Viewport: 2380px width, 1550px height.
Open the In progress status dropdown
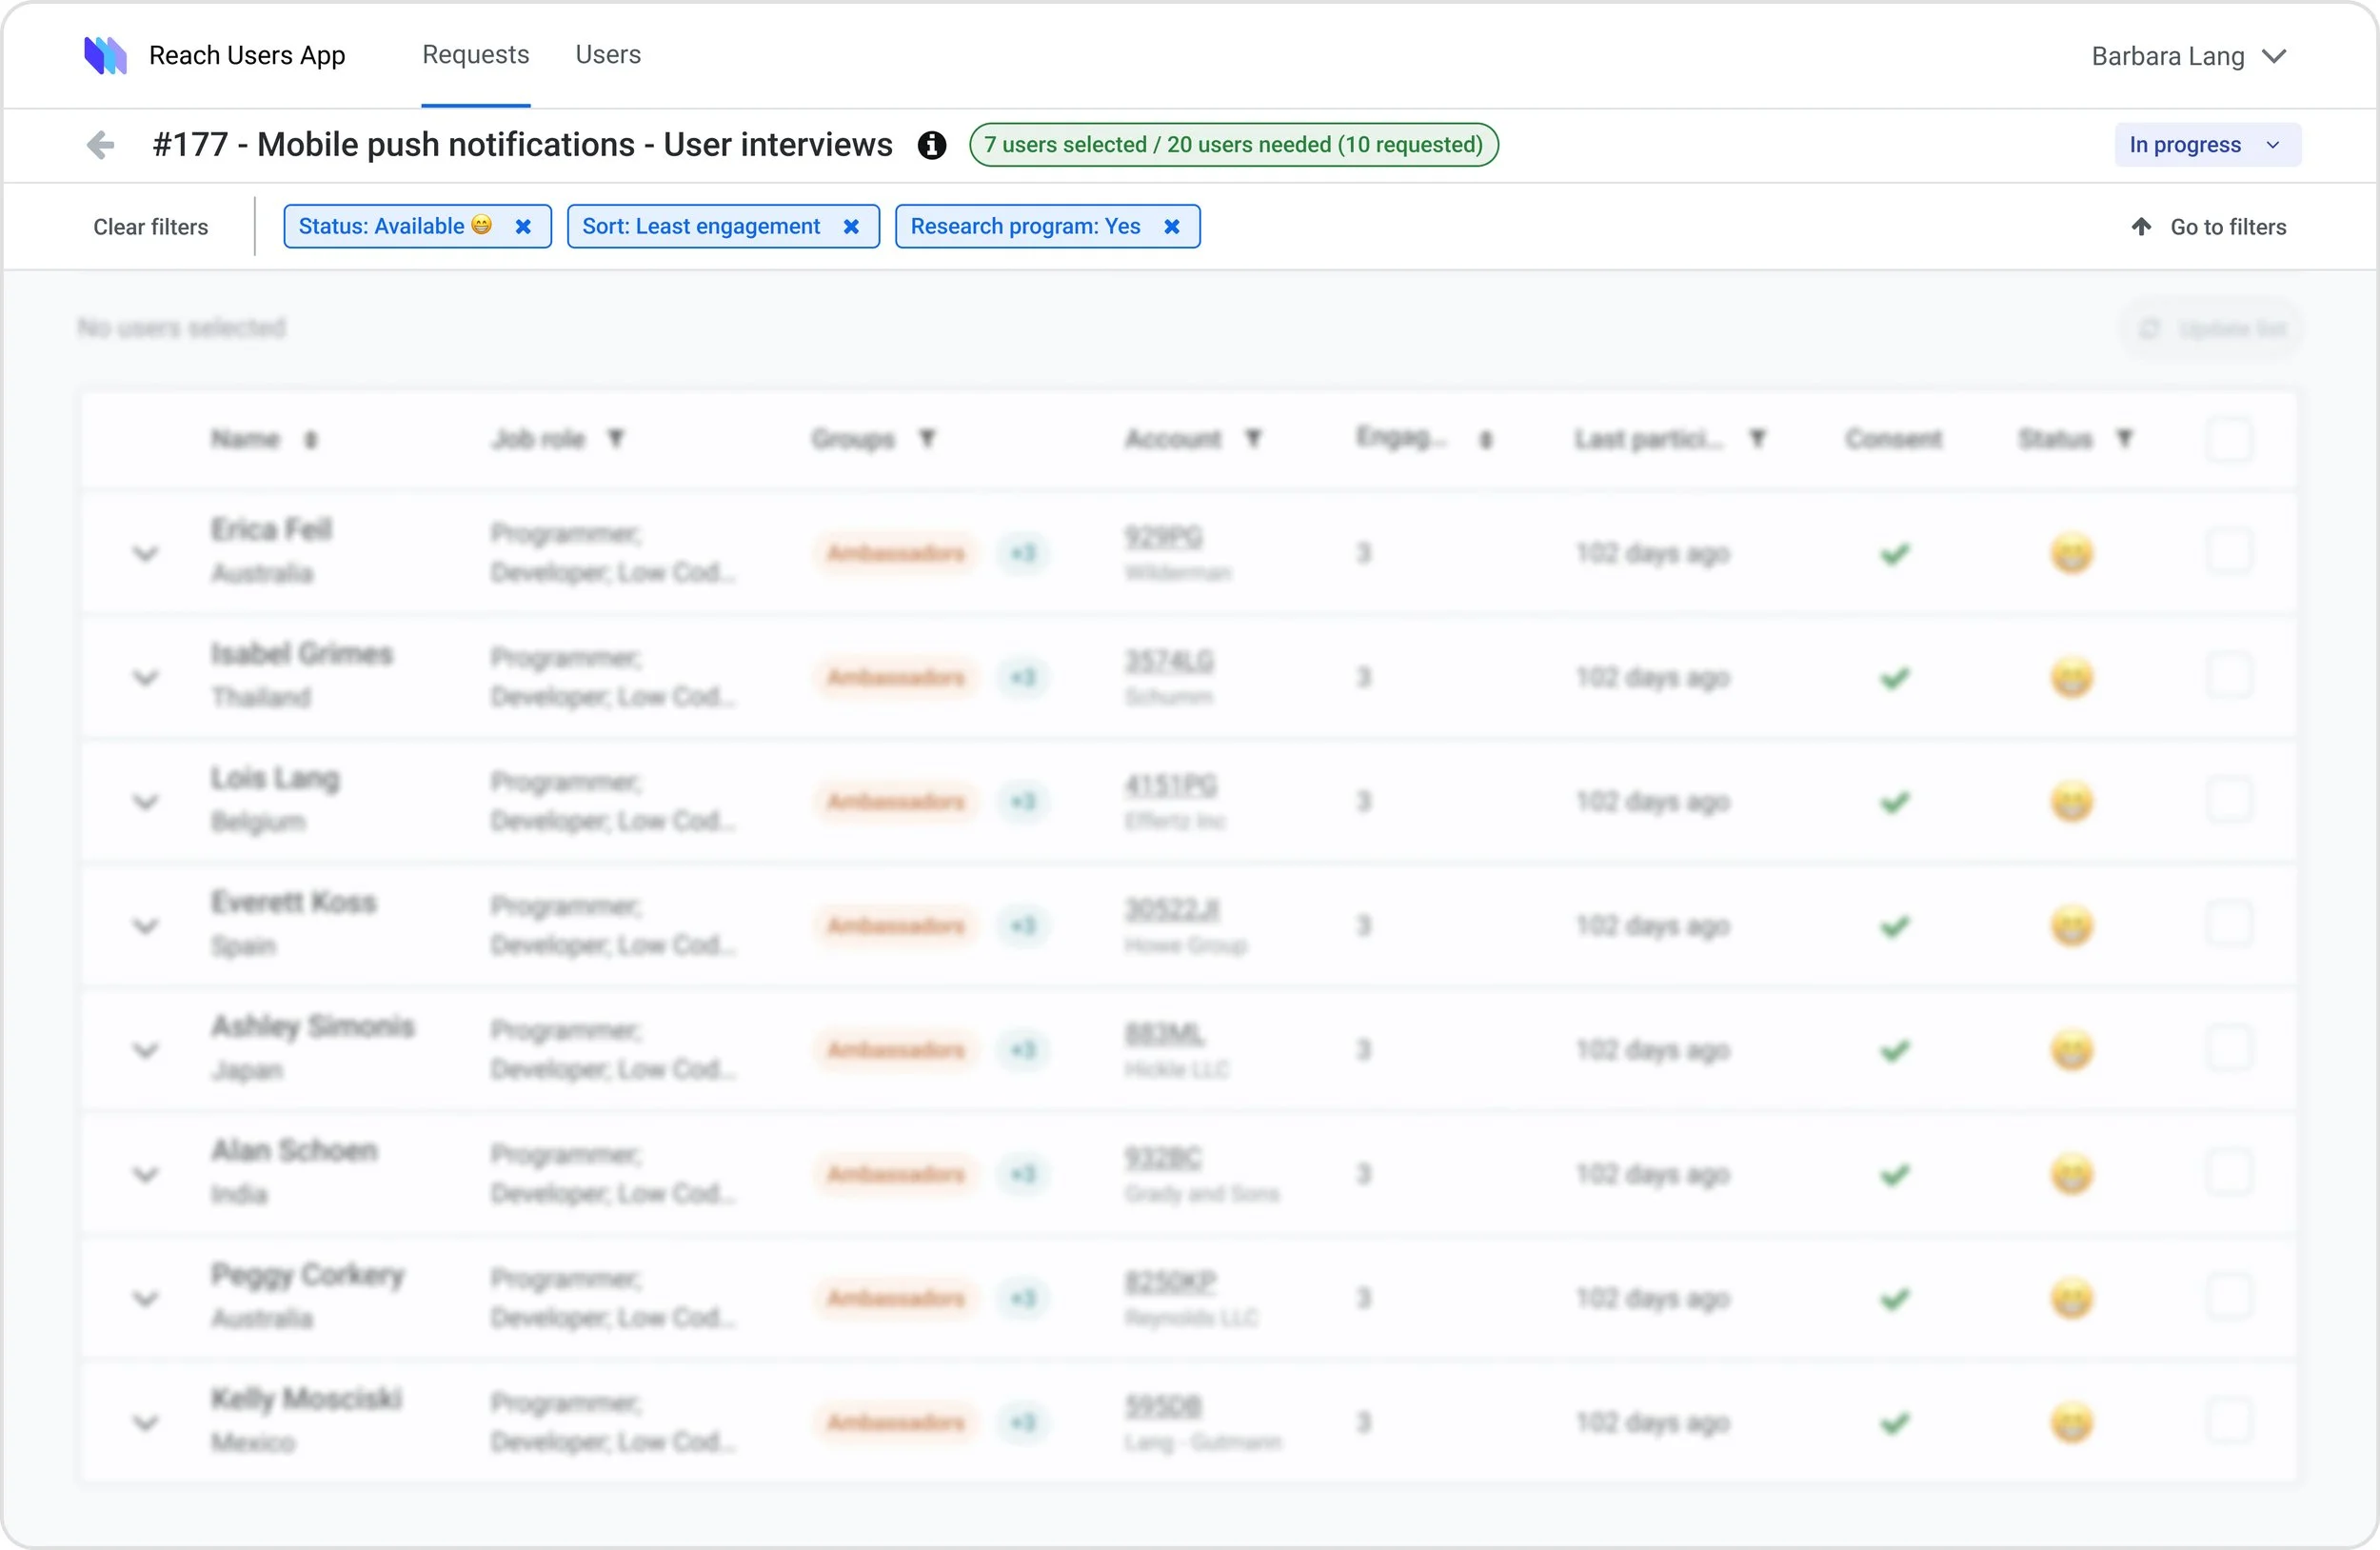pos(2207,145)
